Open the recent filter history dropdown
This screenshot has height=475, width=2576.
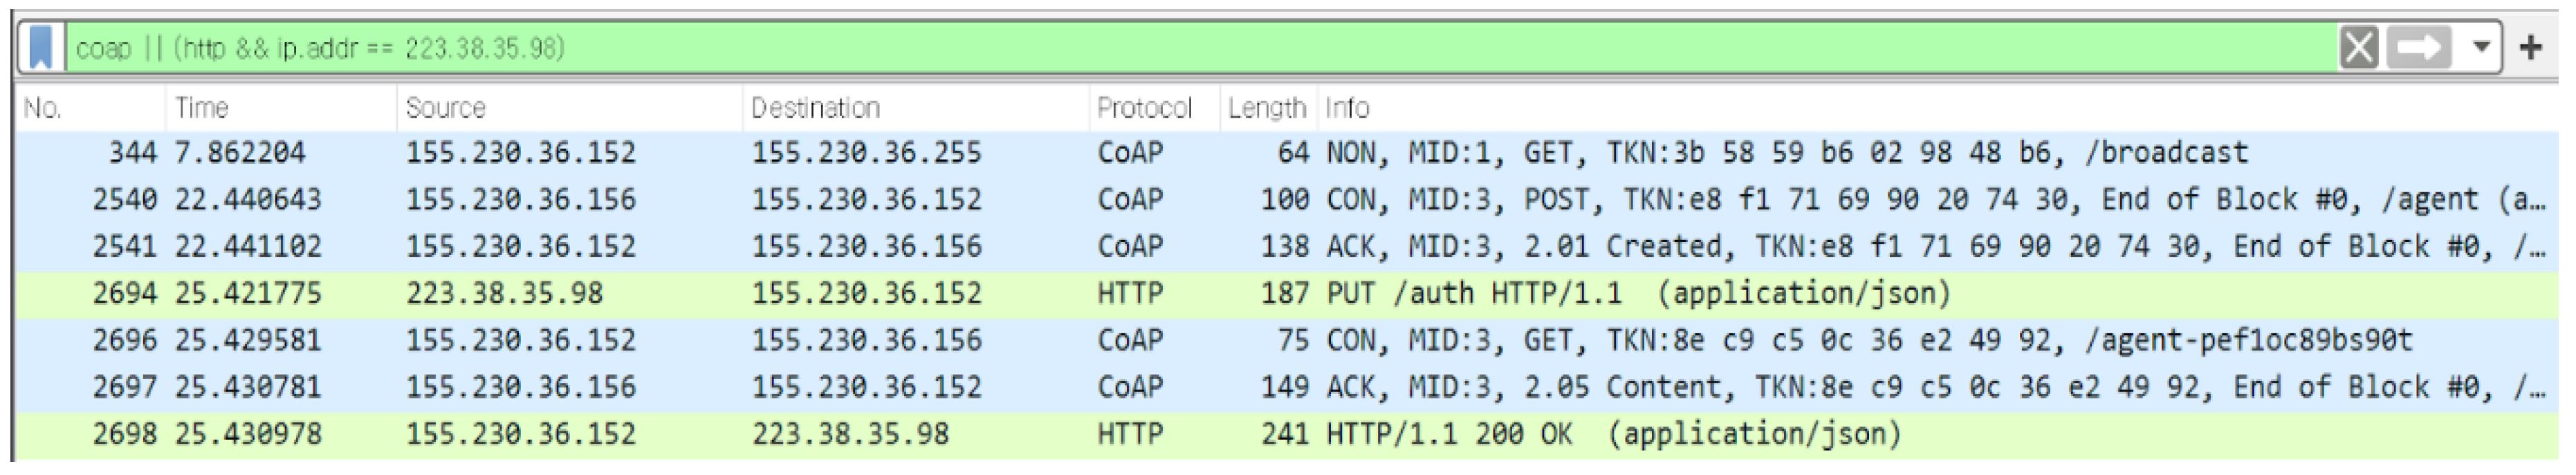click(x=2482, y=47)
